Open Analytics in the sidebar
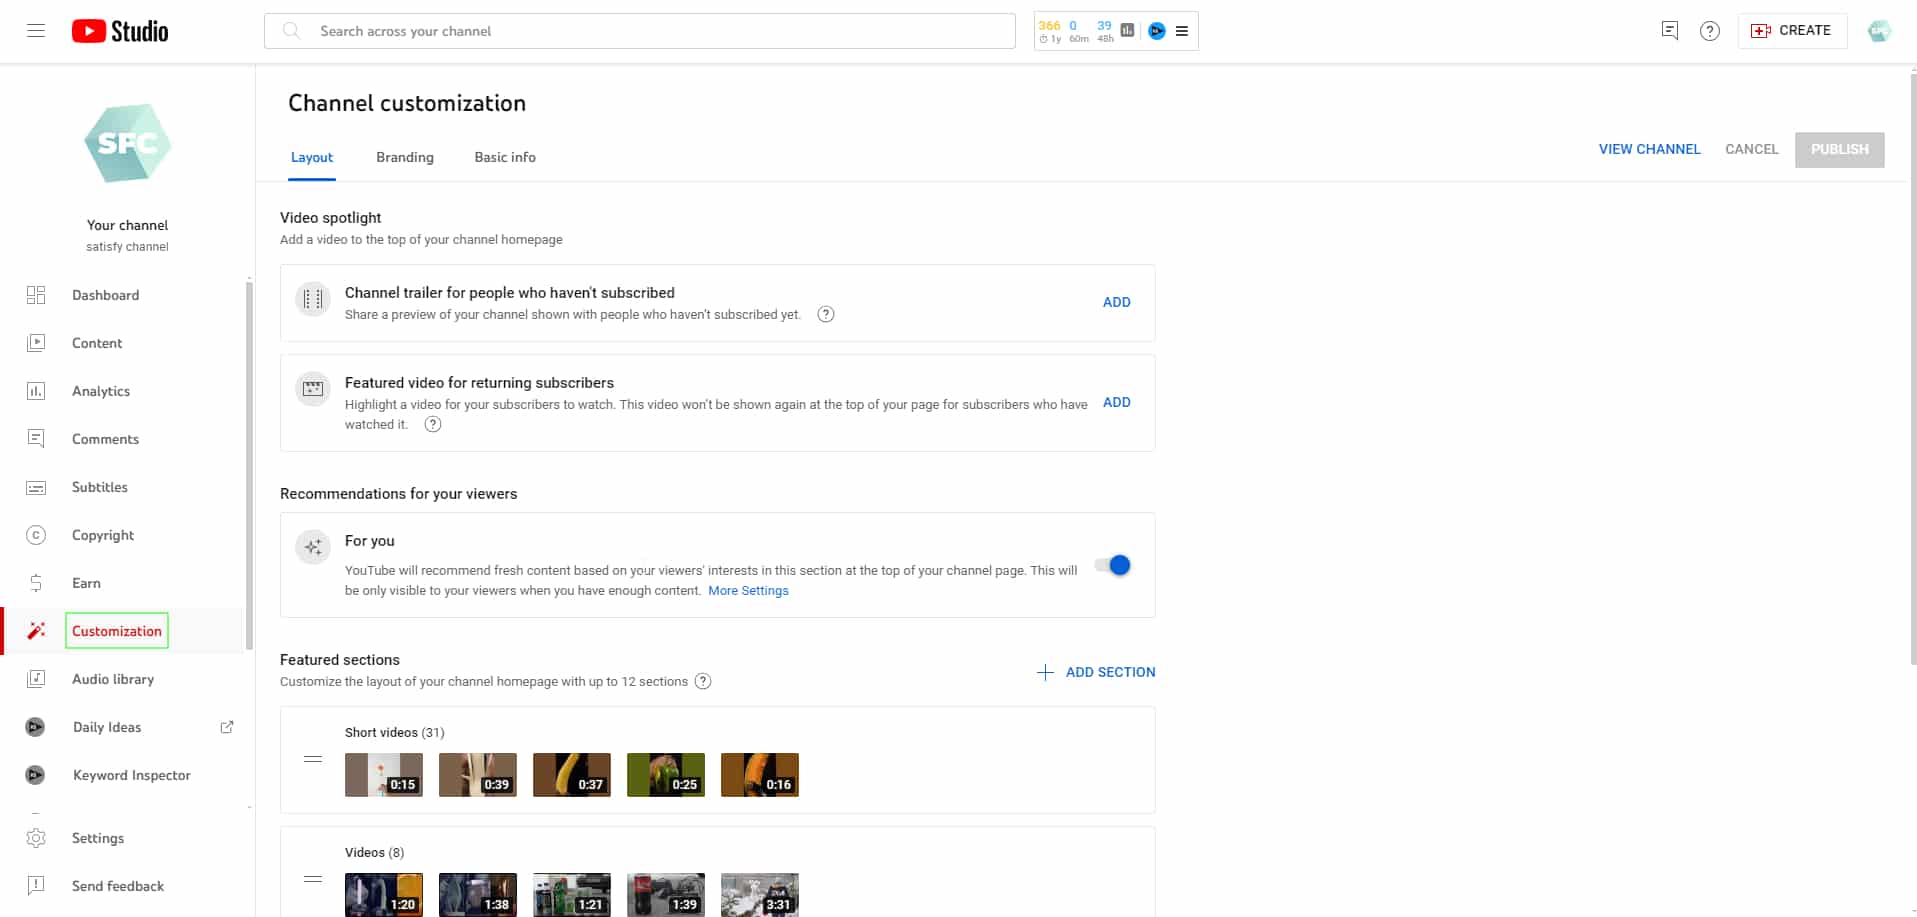1917x917 pixels. [x=101, y=391]
